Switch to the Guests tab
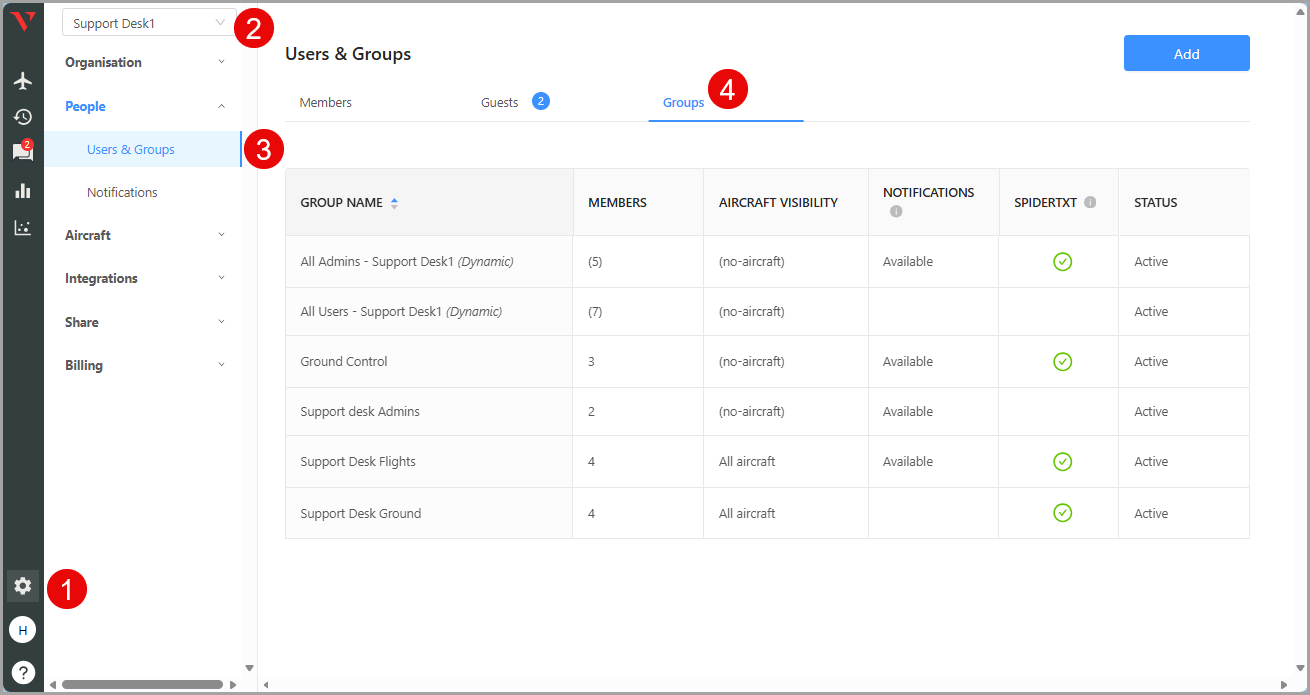Image resolution: width=1310 pixels, height=695 pixels. pyautogui.click(x=500, y=102)
